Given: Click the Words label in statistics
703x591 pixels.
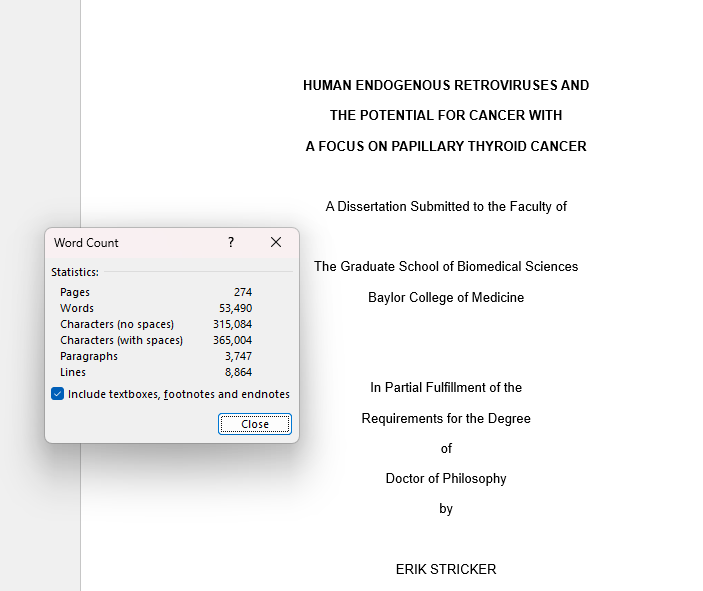Looking at the screenshot, I should (x=77, y=309).
